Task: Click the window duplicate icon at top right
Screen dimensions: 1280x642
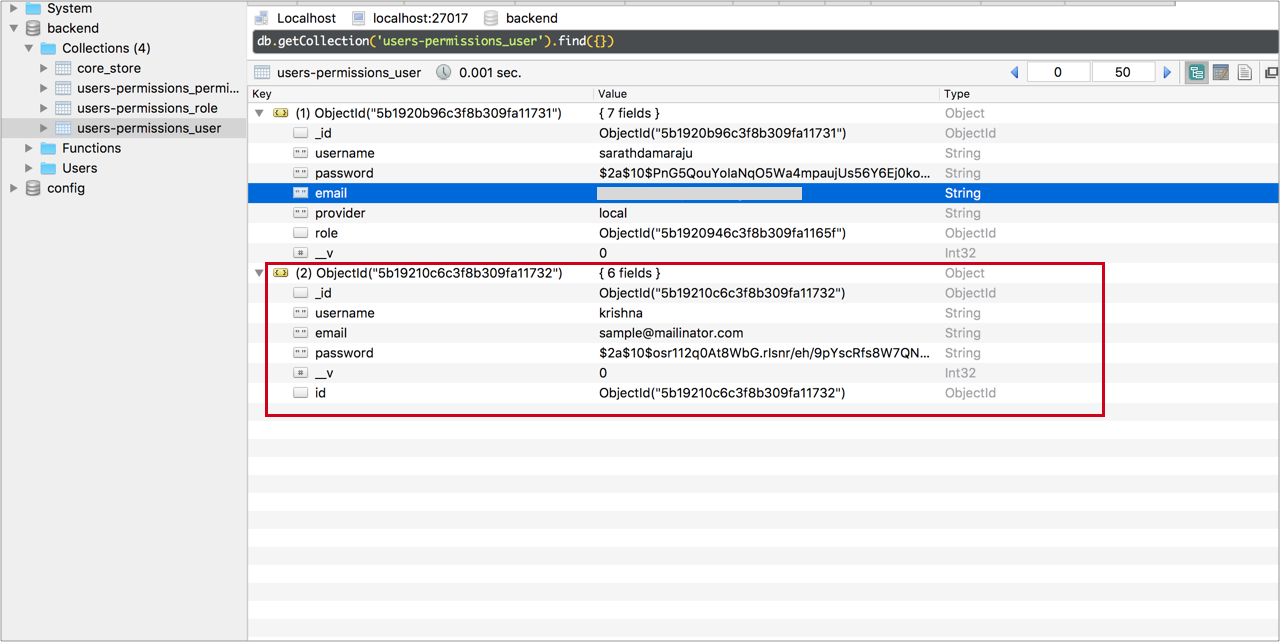Action: [x=1271, y=72]
